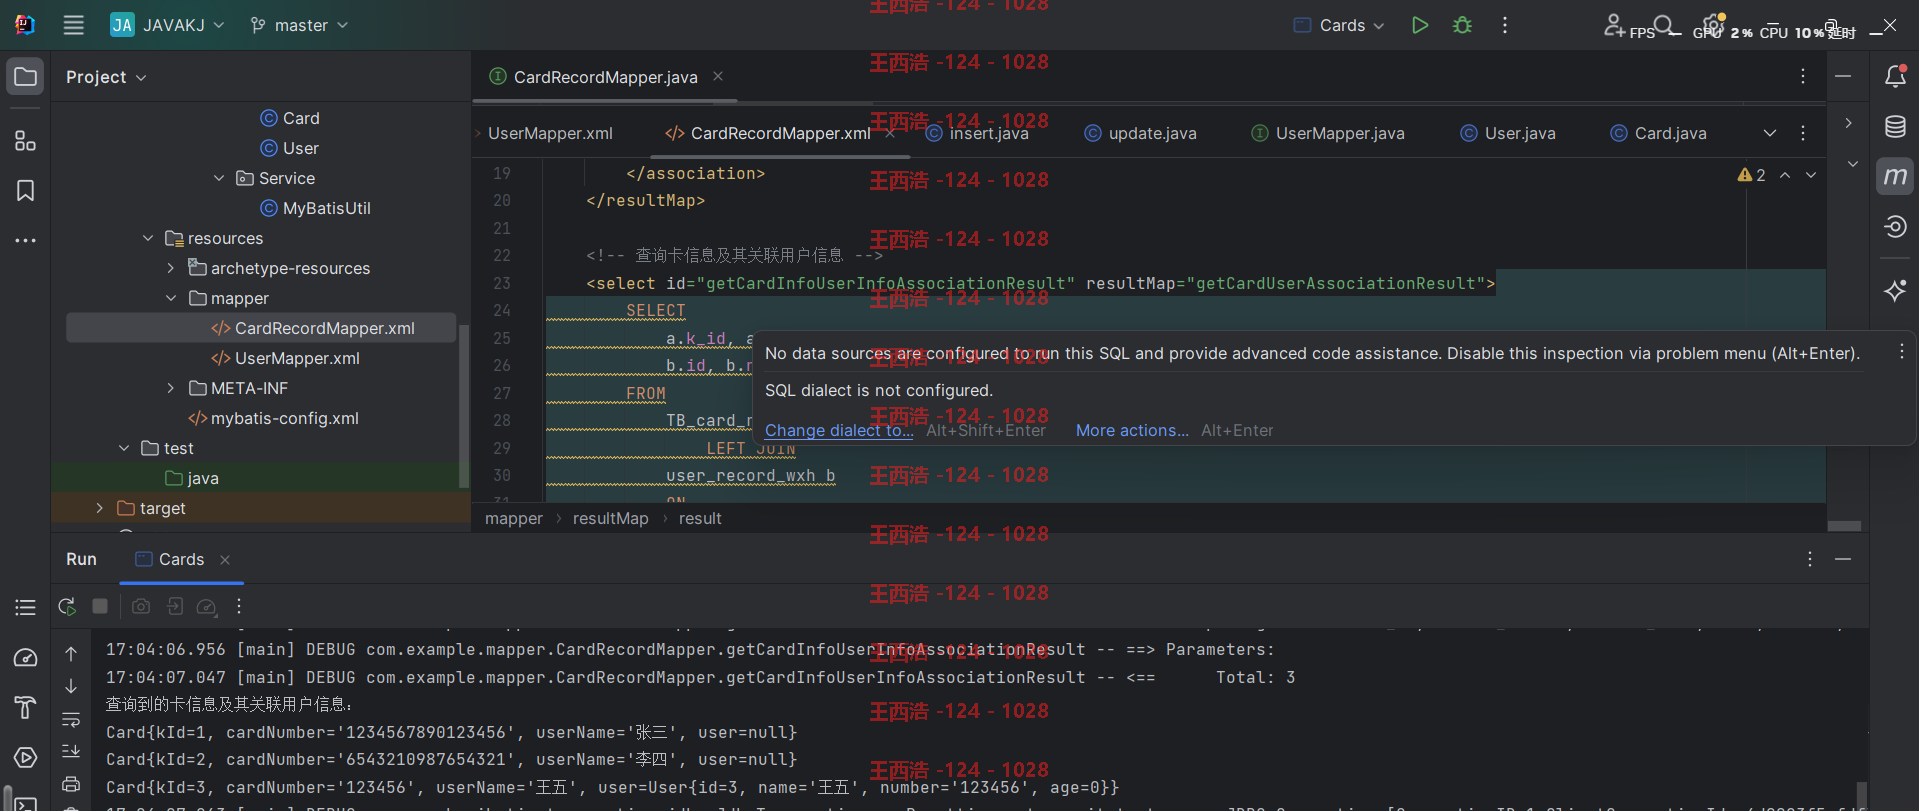
Task: Open the TODO list tool window
Action: [x=26, y=607]
